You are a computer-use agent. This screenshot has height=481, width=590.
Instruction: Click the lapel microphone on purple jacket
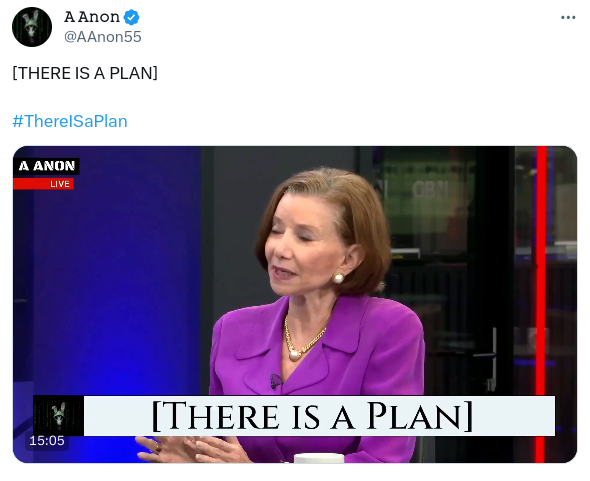pyautogui.click(x=276, y=381)
